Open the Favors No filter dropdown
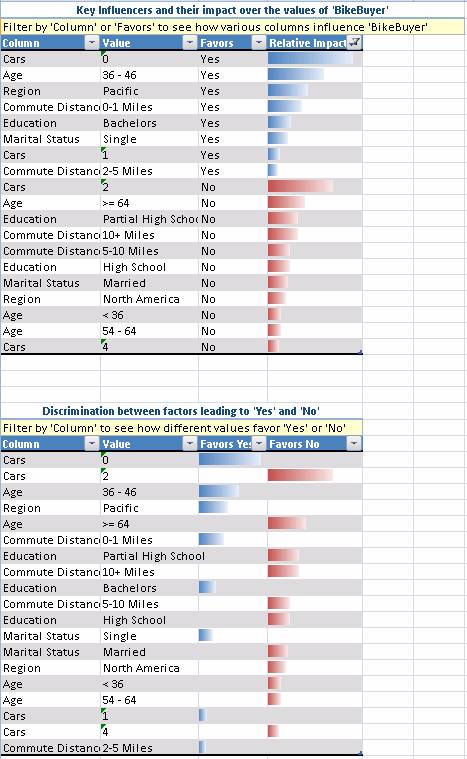 point(354,444)
